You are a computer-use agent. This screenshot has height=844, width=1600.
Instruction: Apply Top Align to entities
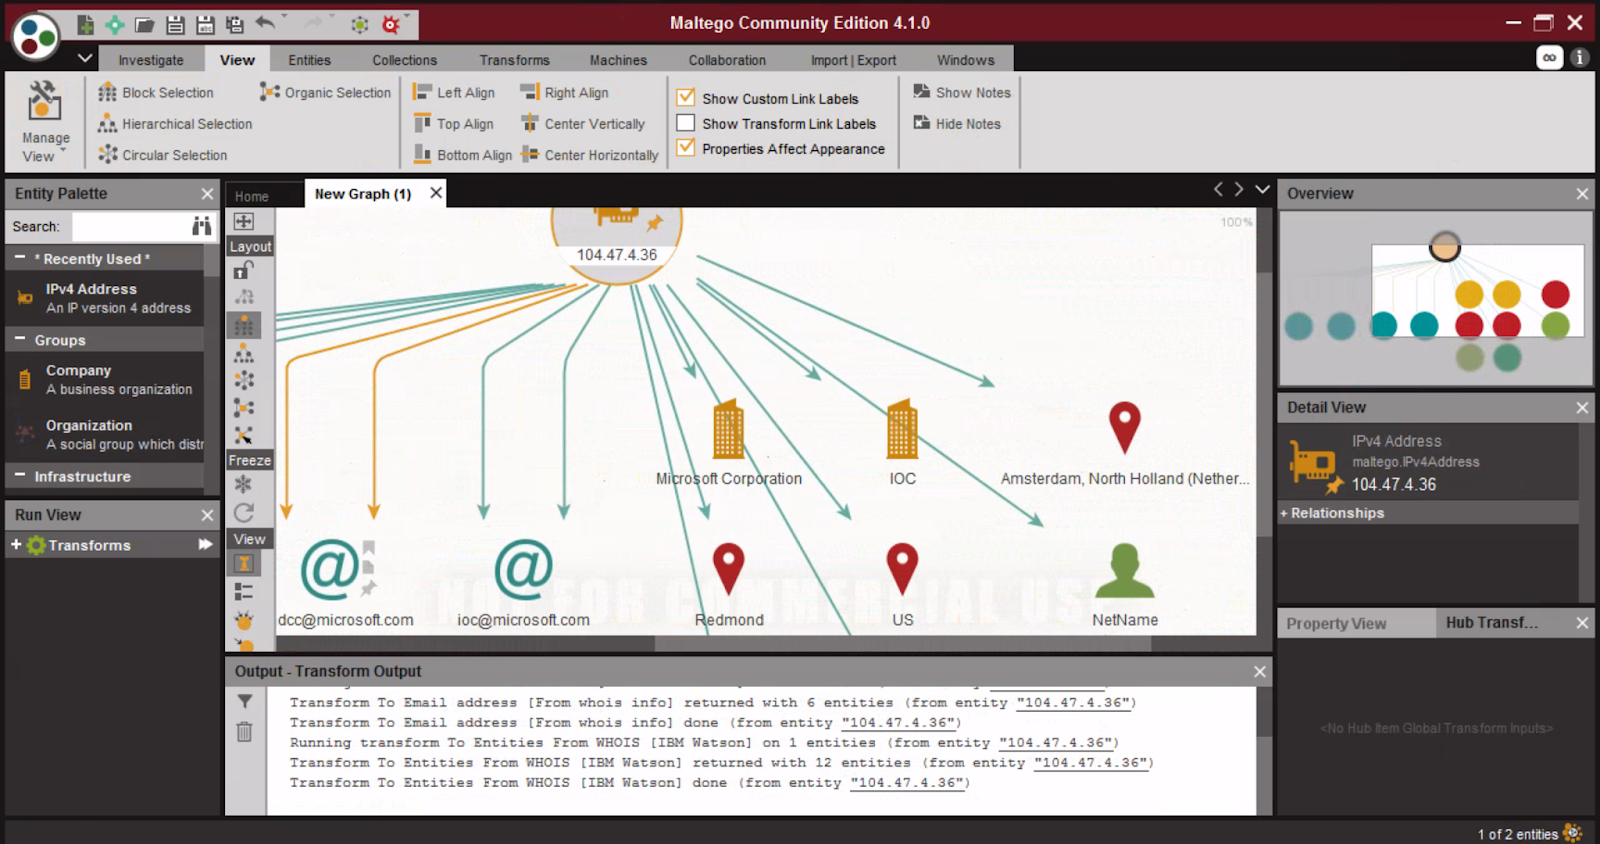click(453, 124)
